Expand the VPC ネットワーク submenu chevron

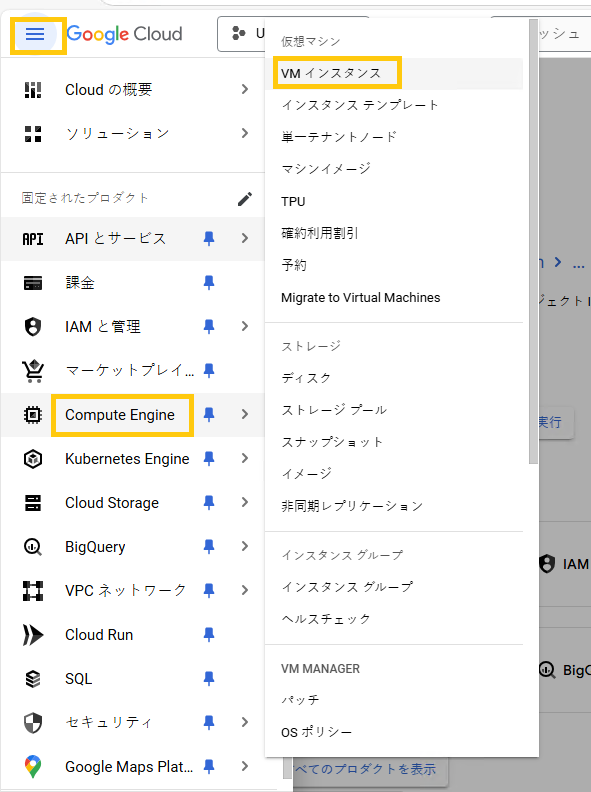245,590
